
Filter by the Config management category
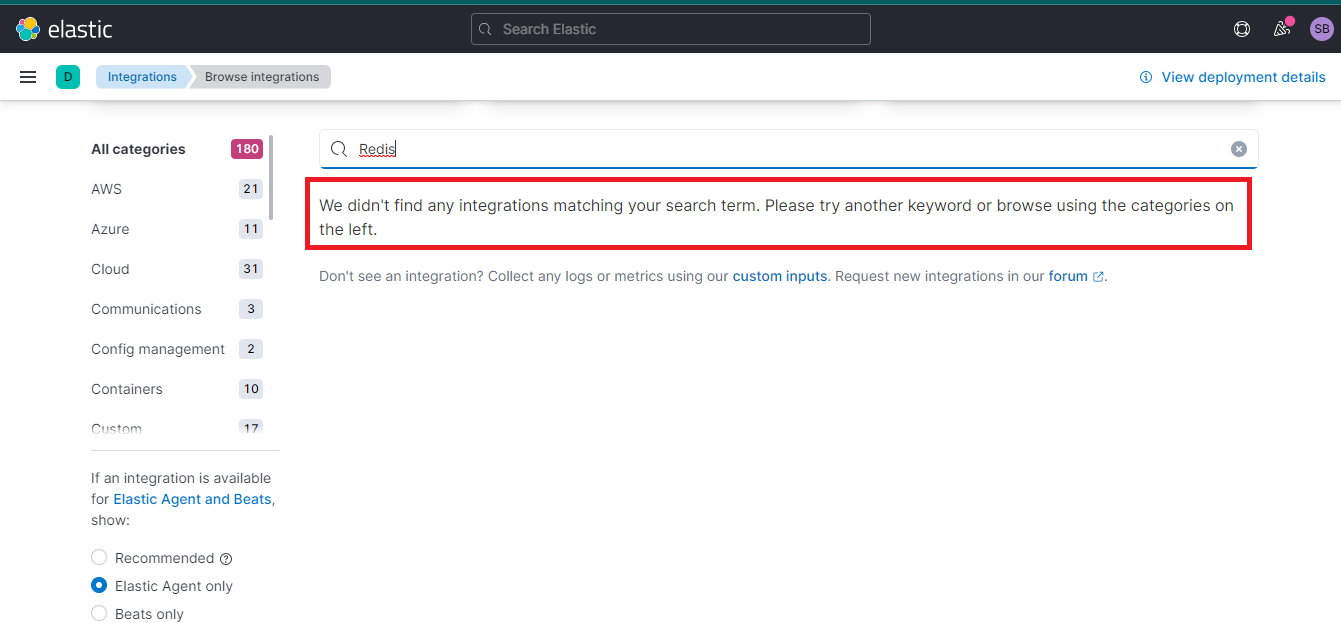click(x=158, y=349)
